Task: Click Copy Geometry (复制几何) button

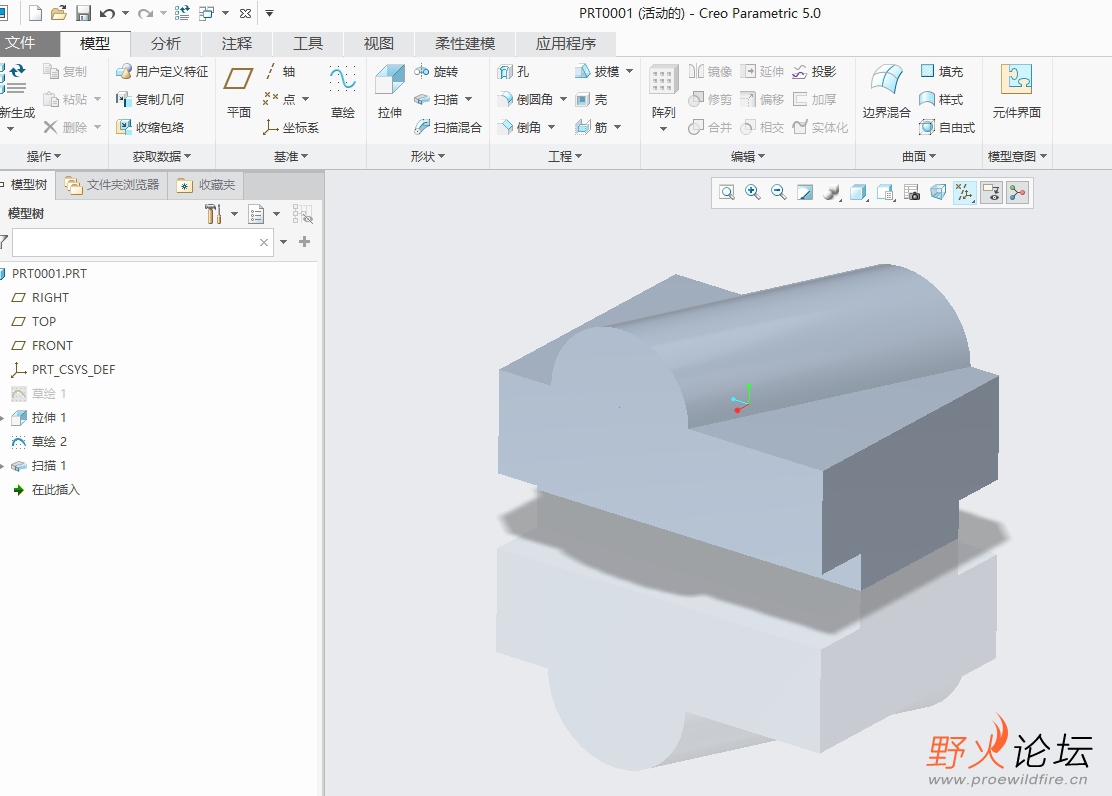Action: (x=150, y=99)
